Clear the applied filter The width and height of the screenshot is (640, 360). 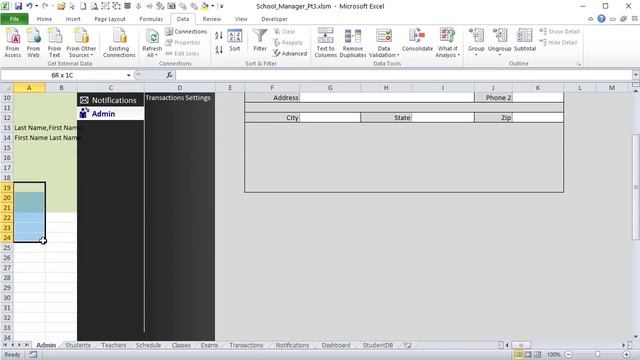[x=284, y=31]
